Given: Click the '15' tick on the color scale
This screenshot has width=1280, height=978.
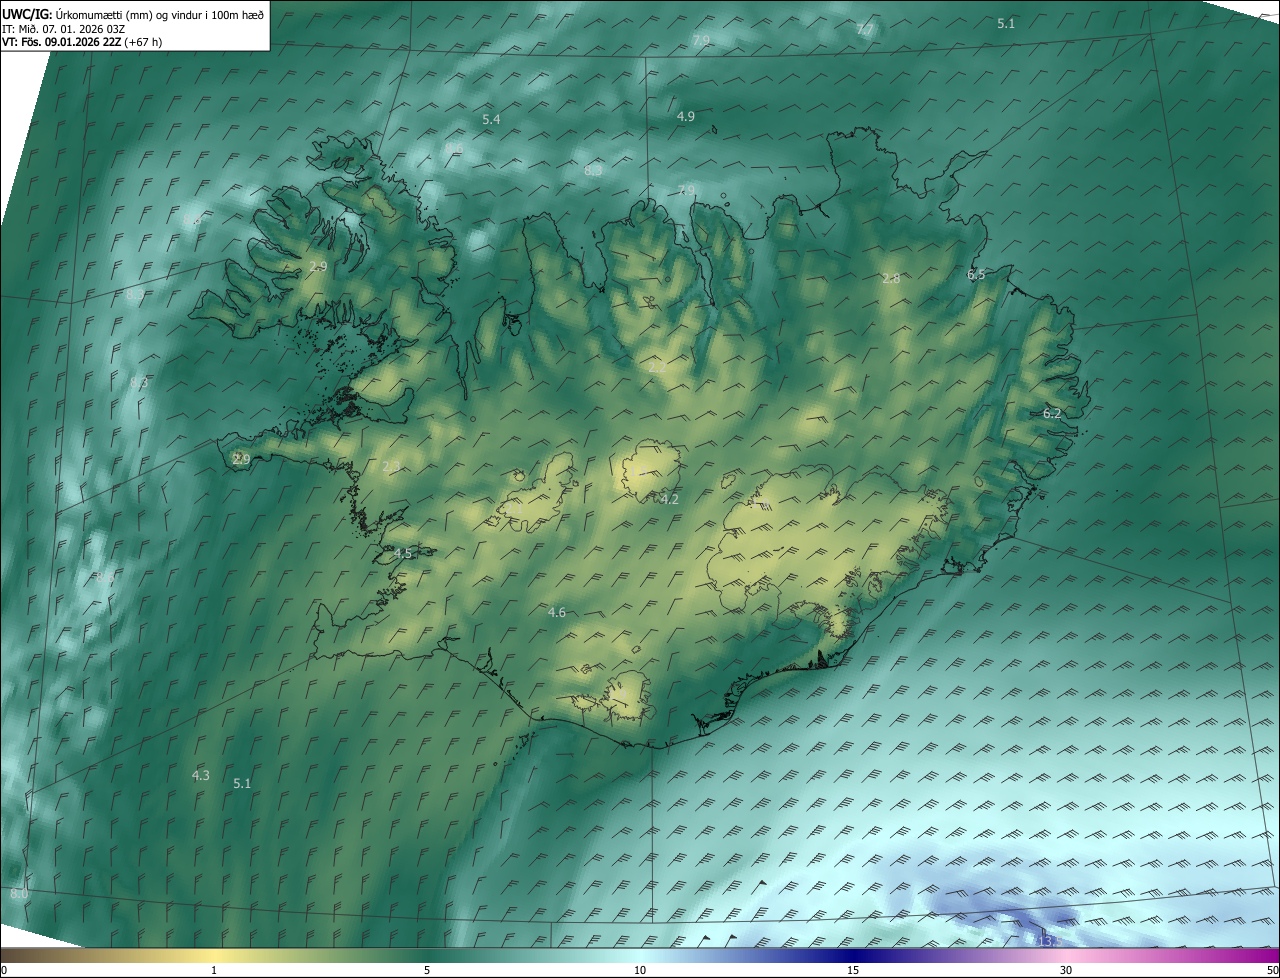Looking at the screenshot, I should click(853, 971).
